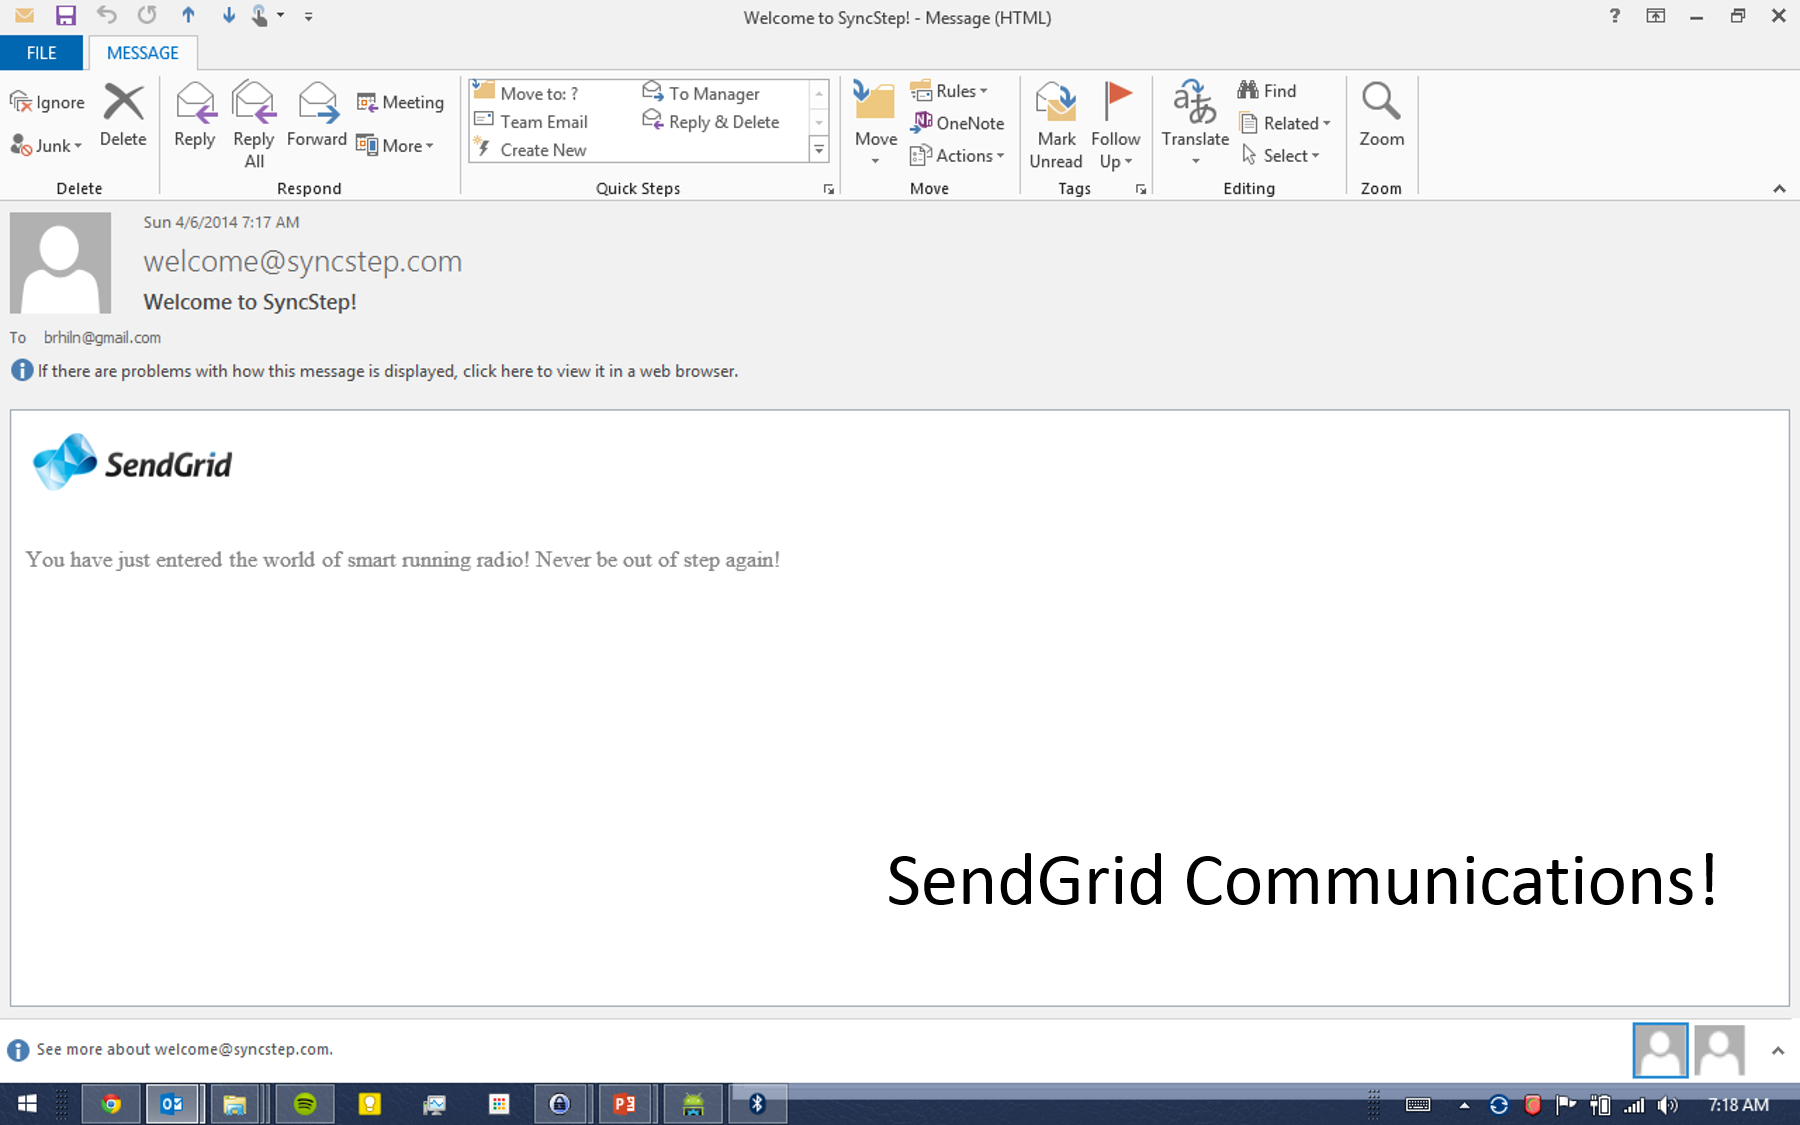Open Google Chrome from the taskbar
This screenshot has width=1800, height=1125.
[111, 1104]
